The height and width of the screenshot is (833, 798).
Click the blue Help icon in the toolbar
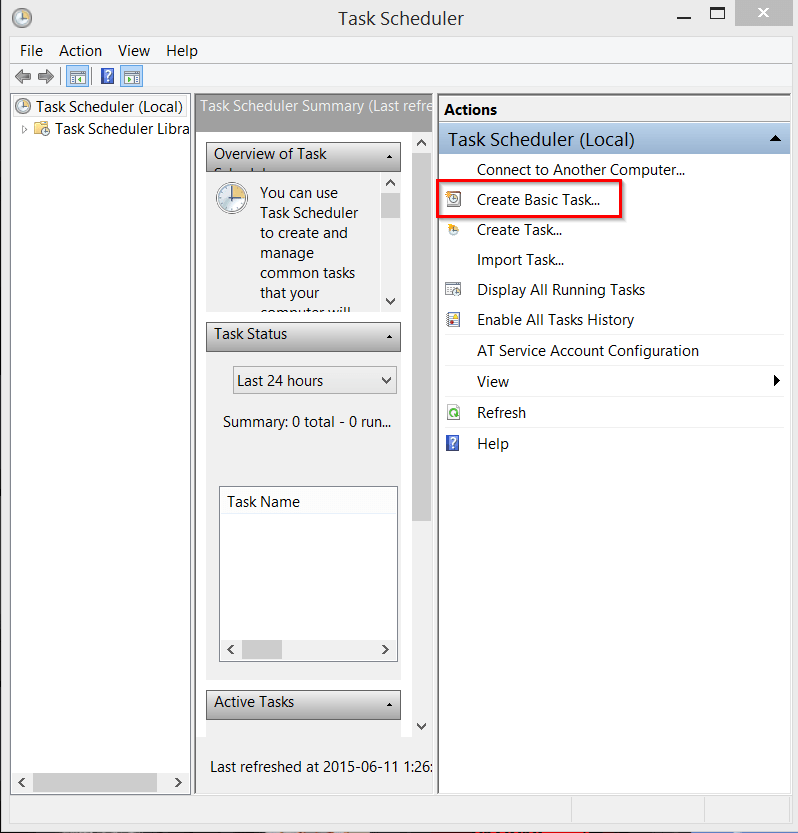pyautogui.click(x=107, y=76)
